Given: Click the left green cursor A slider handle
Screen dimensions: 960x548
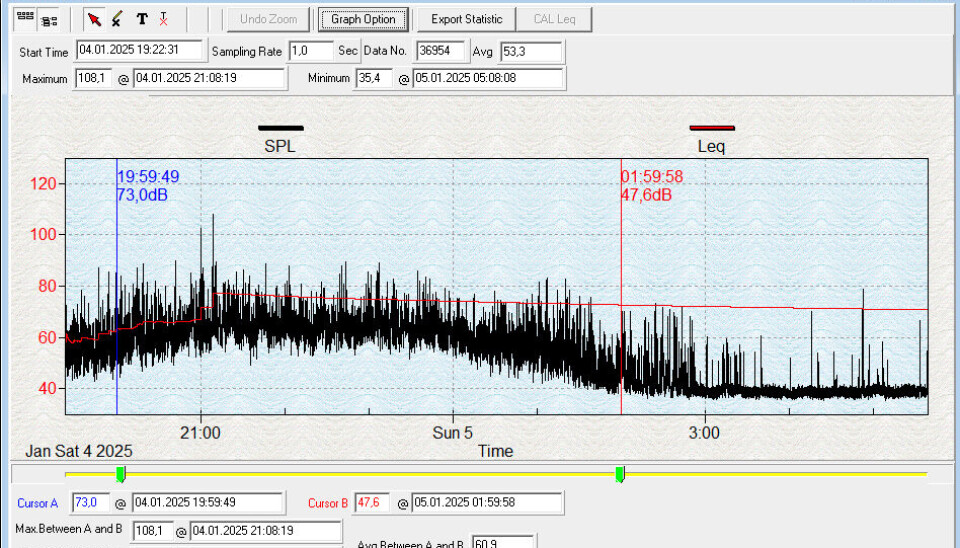Looking at the screenshot, I should (121, 473).
